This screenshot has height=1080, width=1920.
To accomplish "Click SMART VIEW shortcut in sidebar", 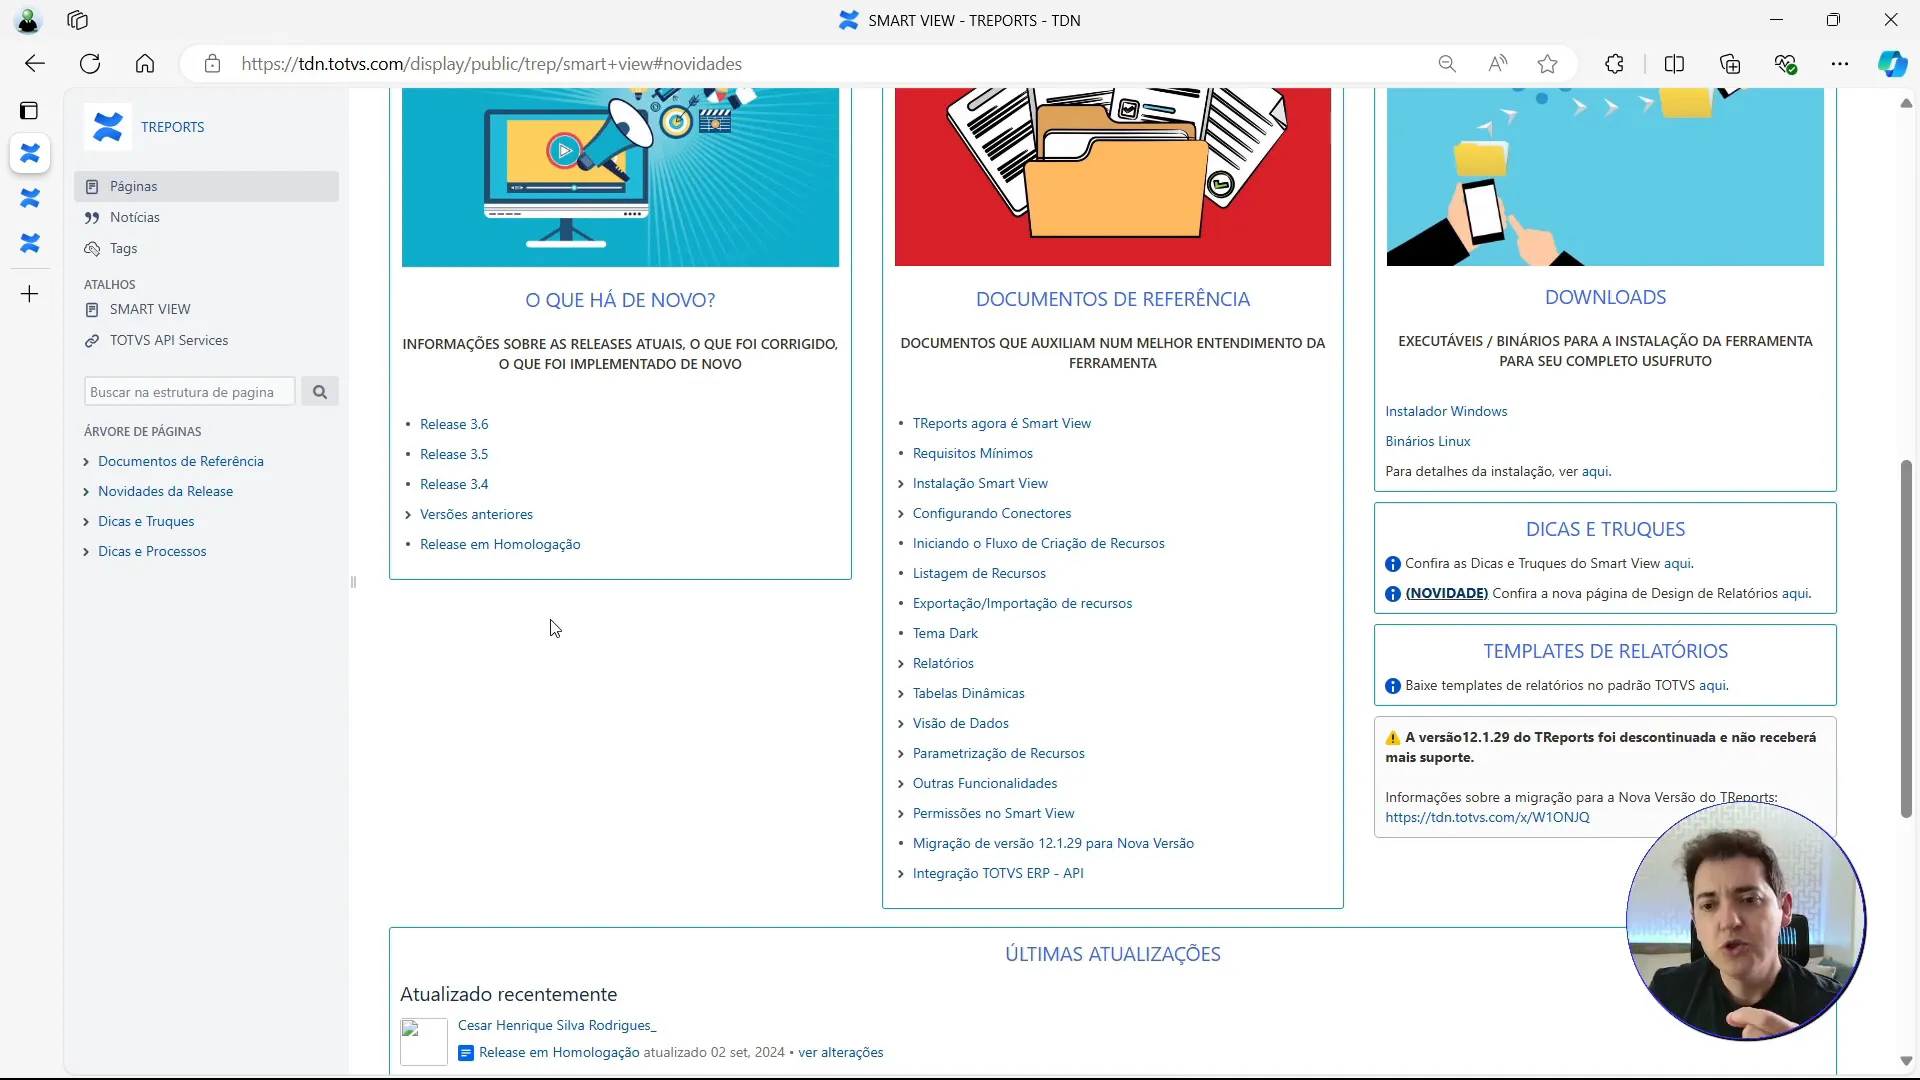I will click(150, 309).
